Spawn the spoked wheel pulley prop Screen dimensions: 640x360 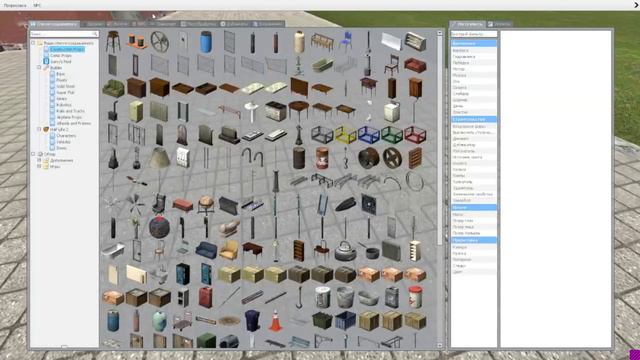coord(160,42)
